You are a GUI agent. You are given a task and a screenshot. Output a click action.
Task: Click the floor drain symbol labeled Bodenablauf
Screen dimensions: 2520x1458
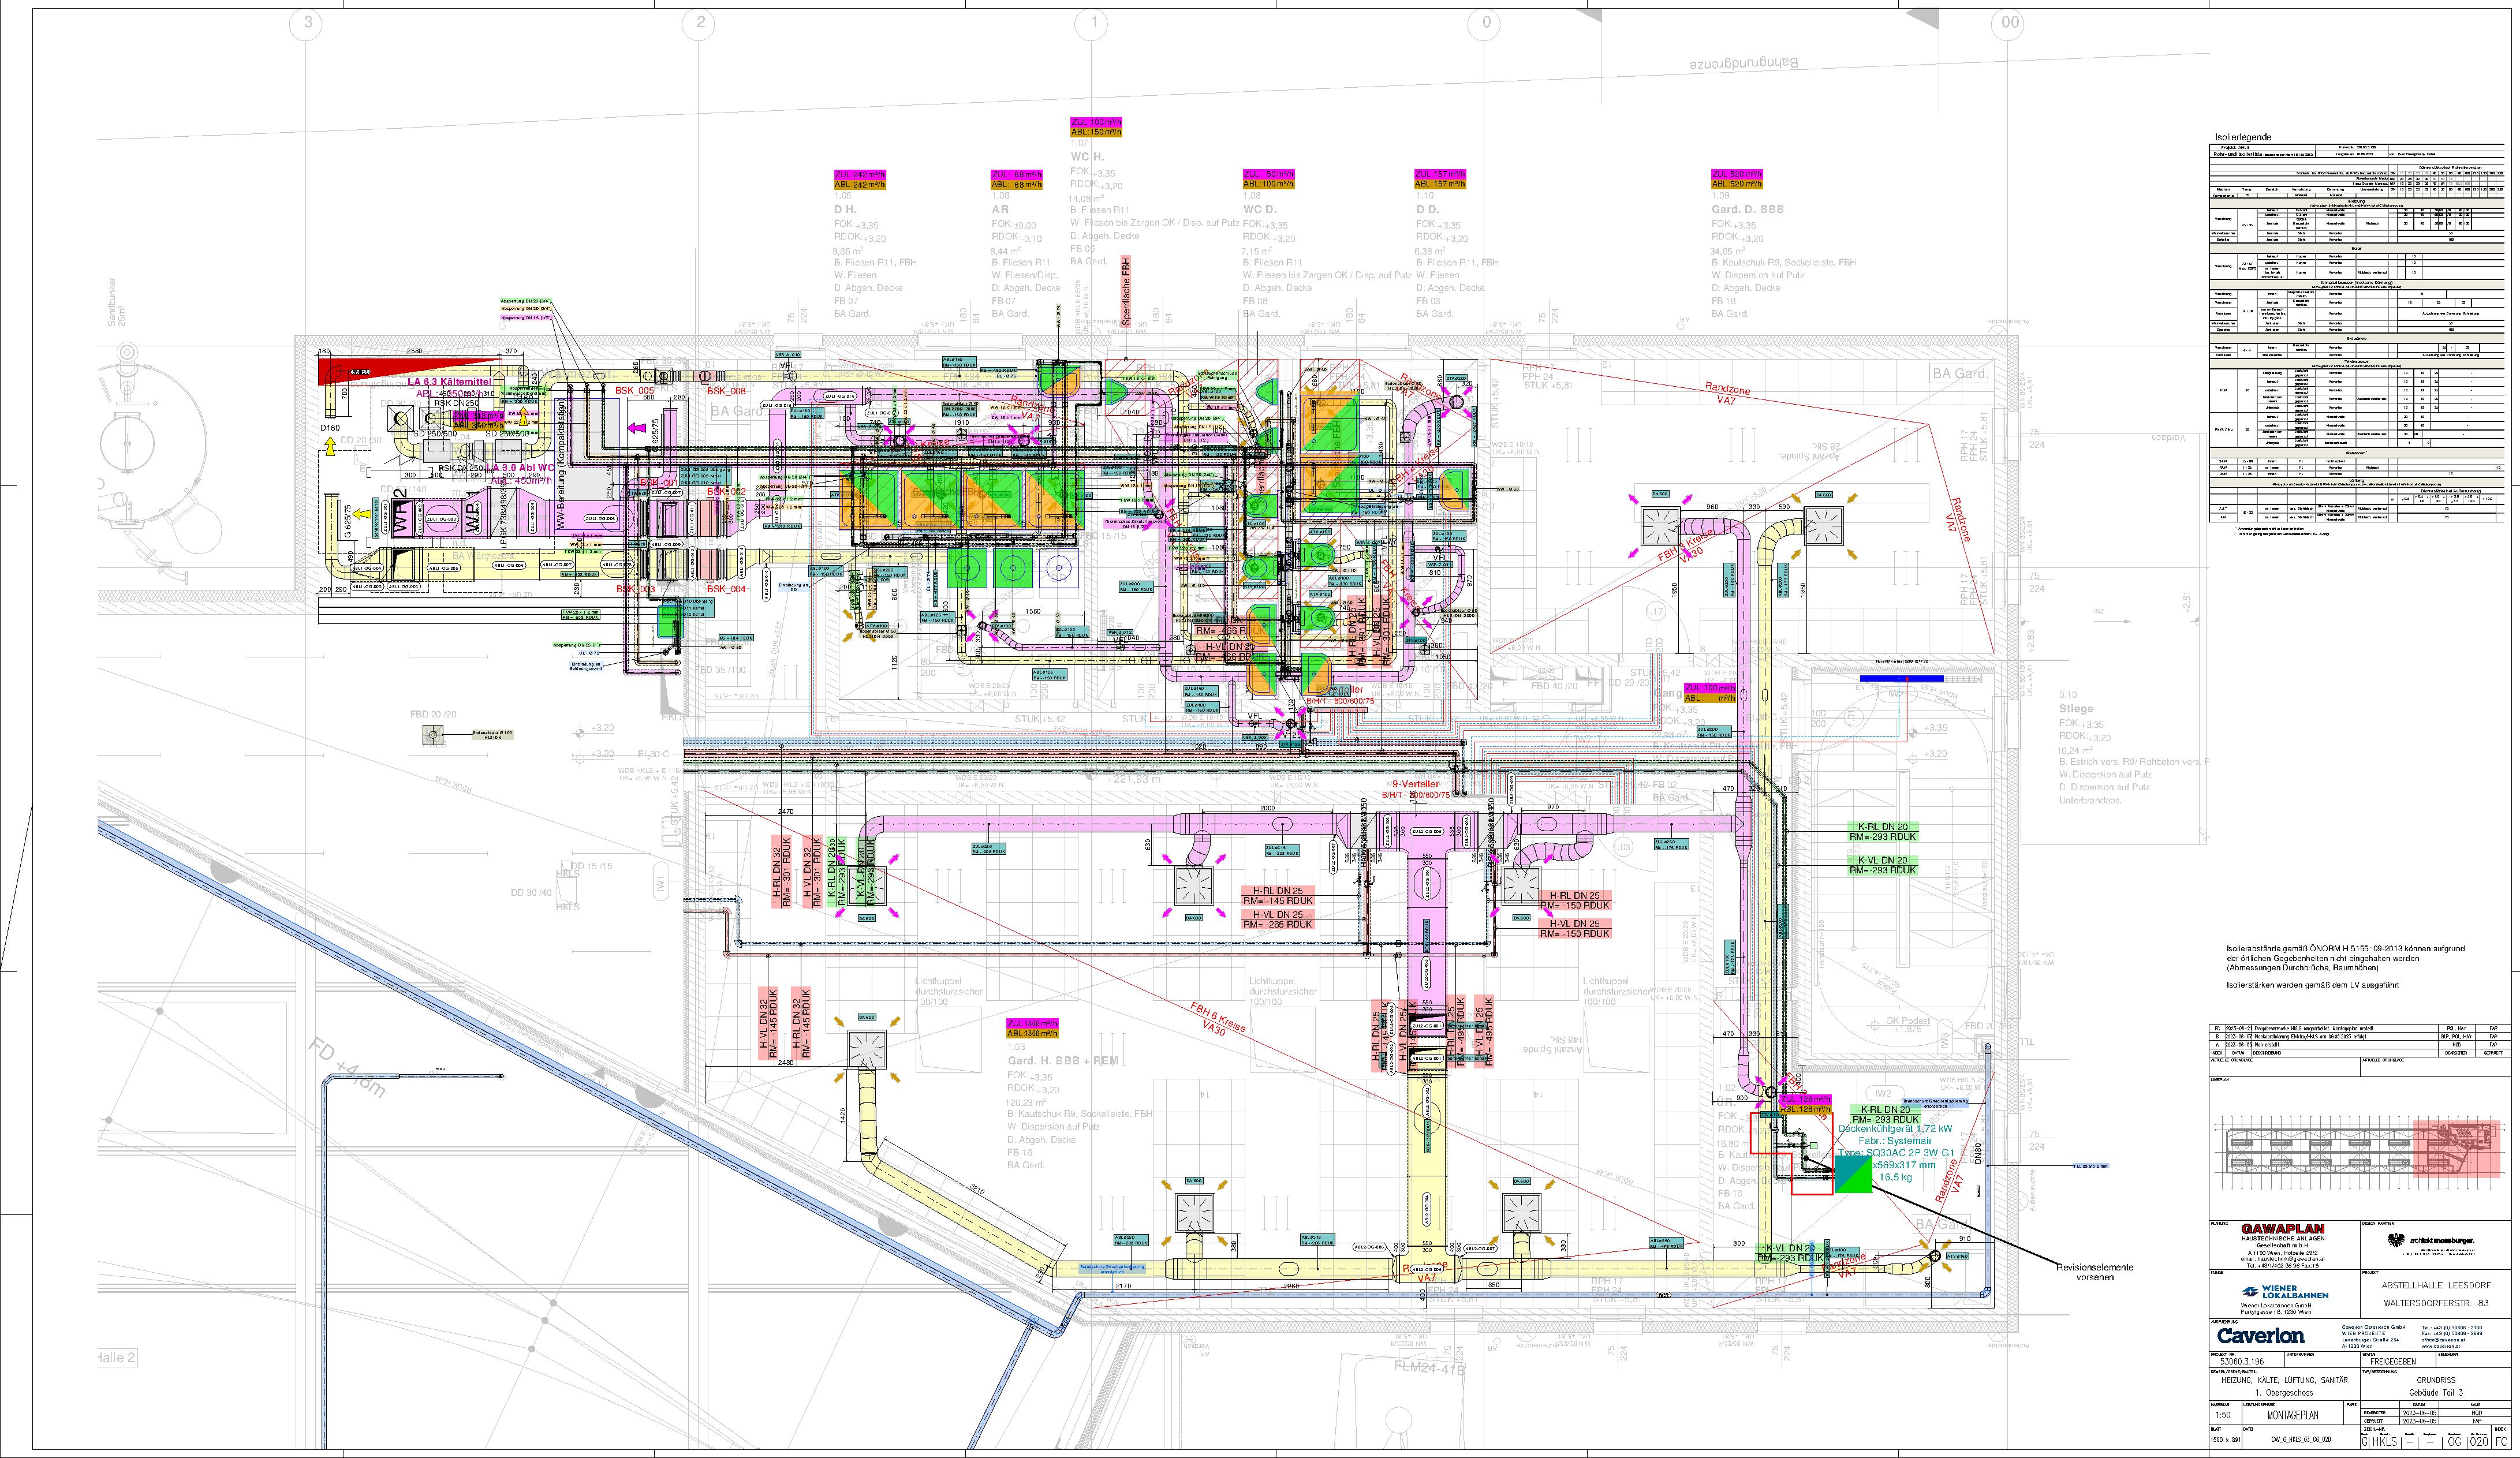pos(434,736)
